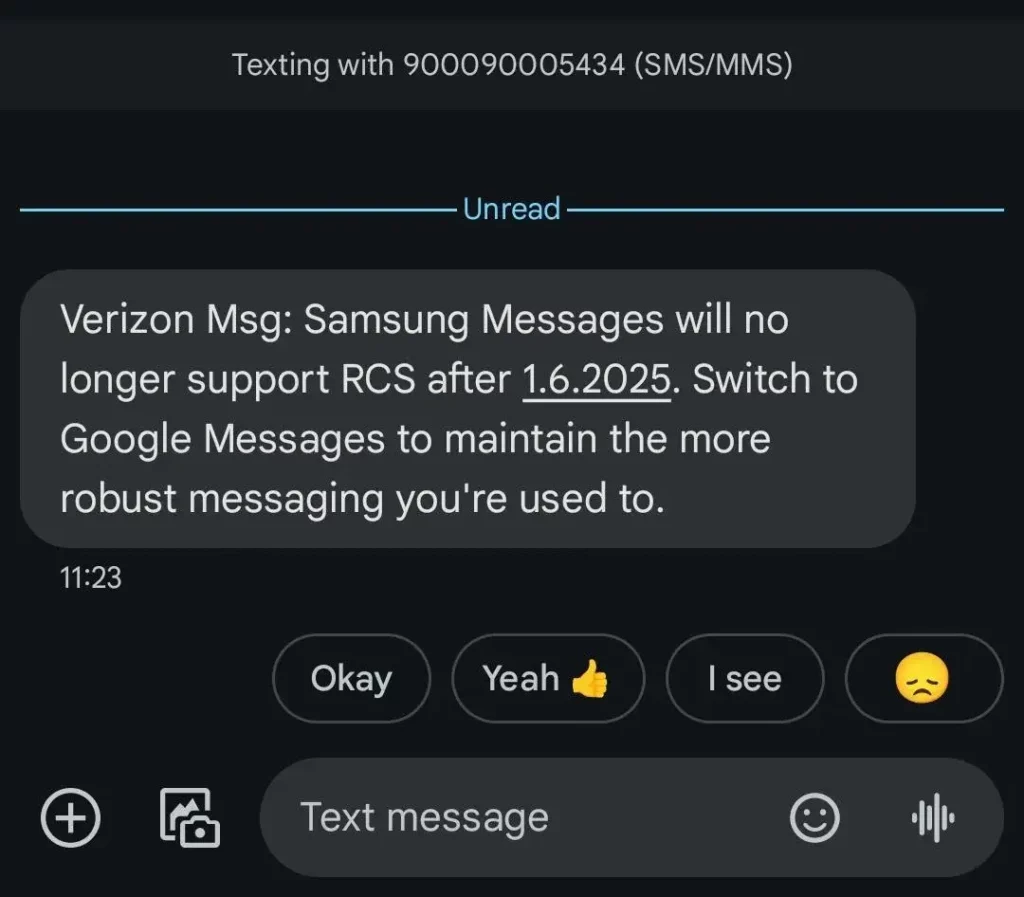1024x897 pixels.
Task: Tap the (SMS/MMS) label in header
Action: pos(713,65)
